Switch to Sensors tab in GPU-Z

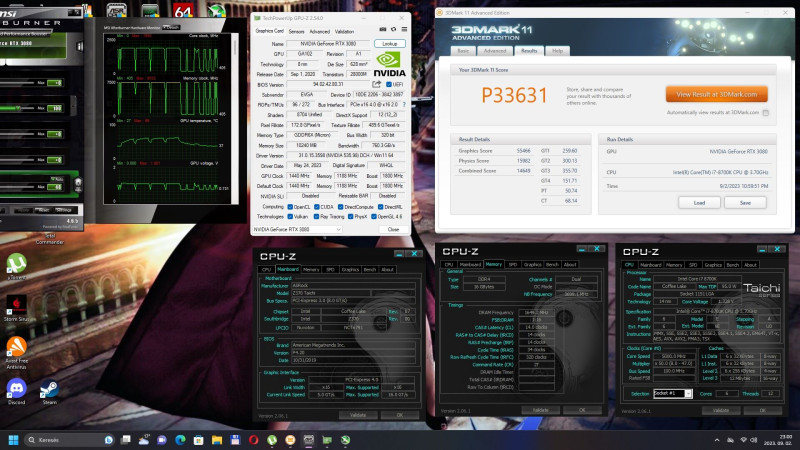(x=296, y=32)
